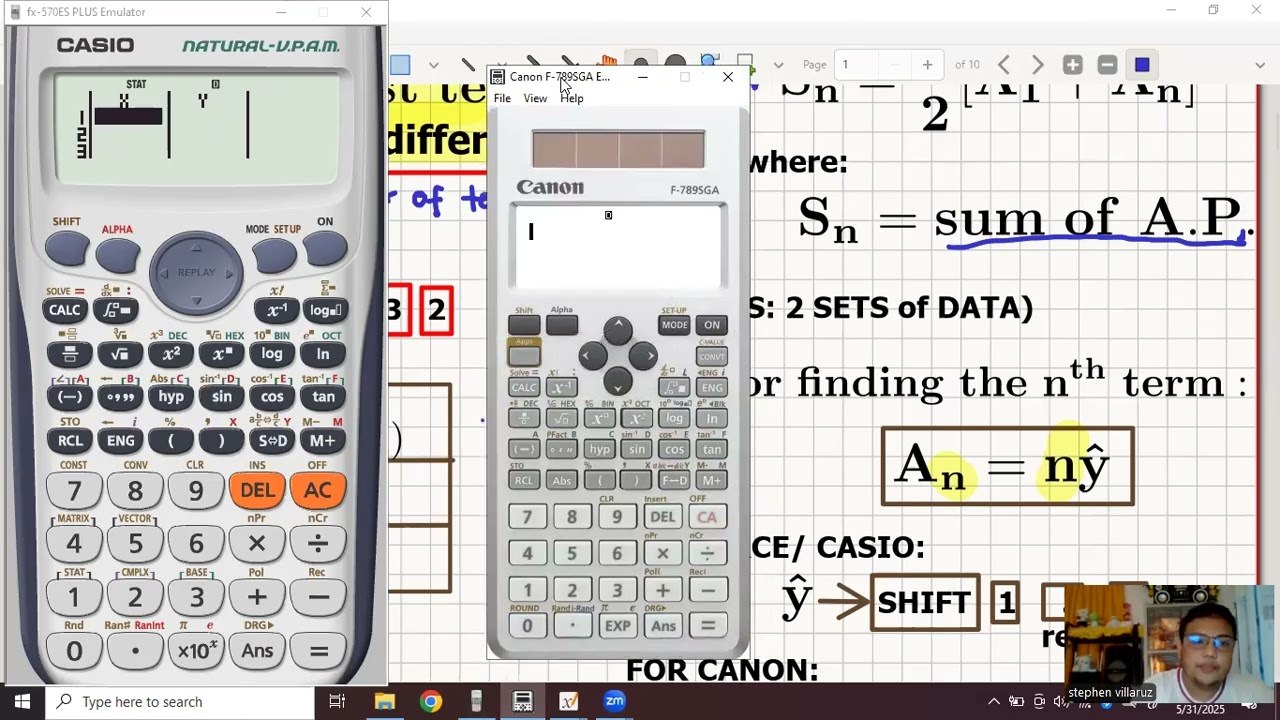Click the cos key on the Canon calculator
This screenshot has height=720, width=1280.
tap(674, 449)
